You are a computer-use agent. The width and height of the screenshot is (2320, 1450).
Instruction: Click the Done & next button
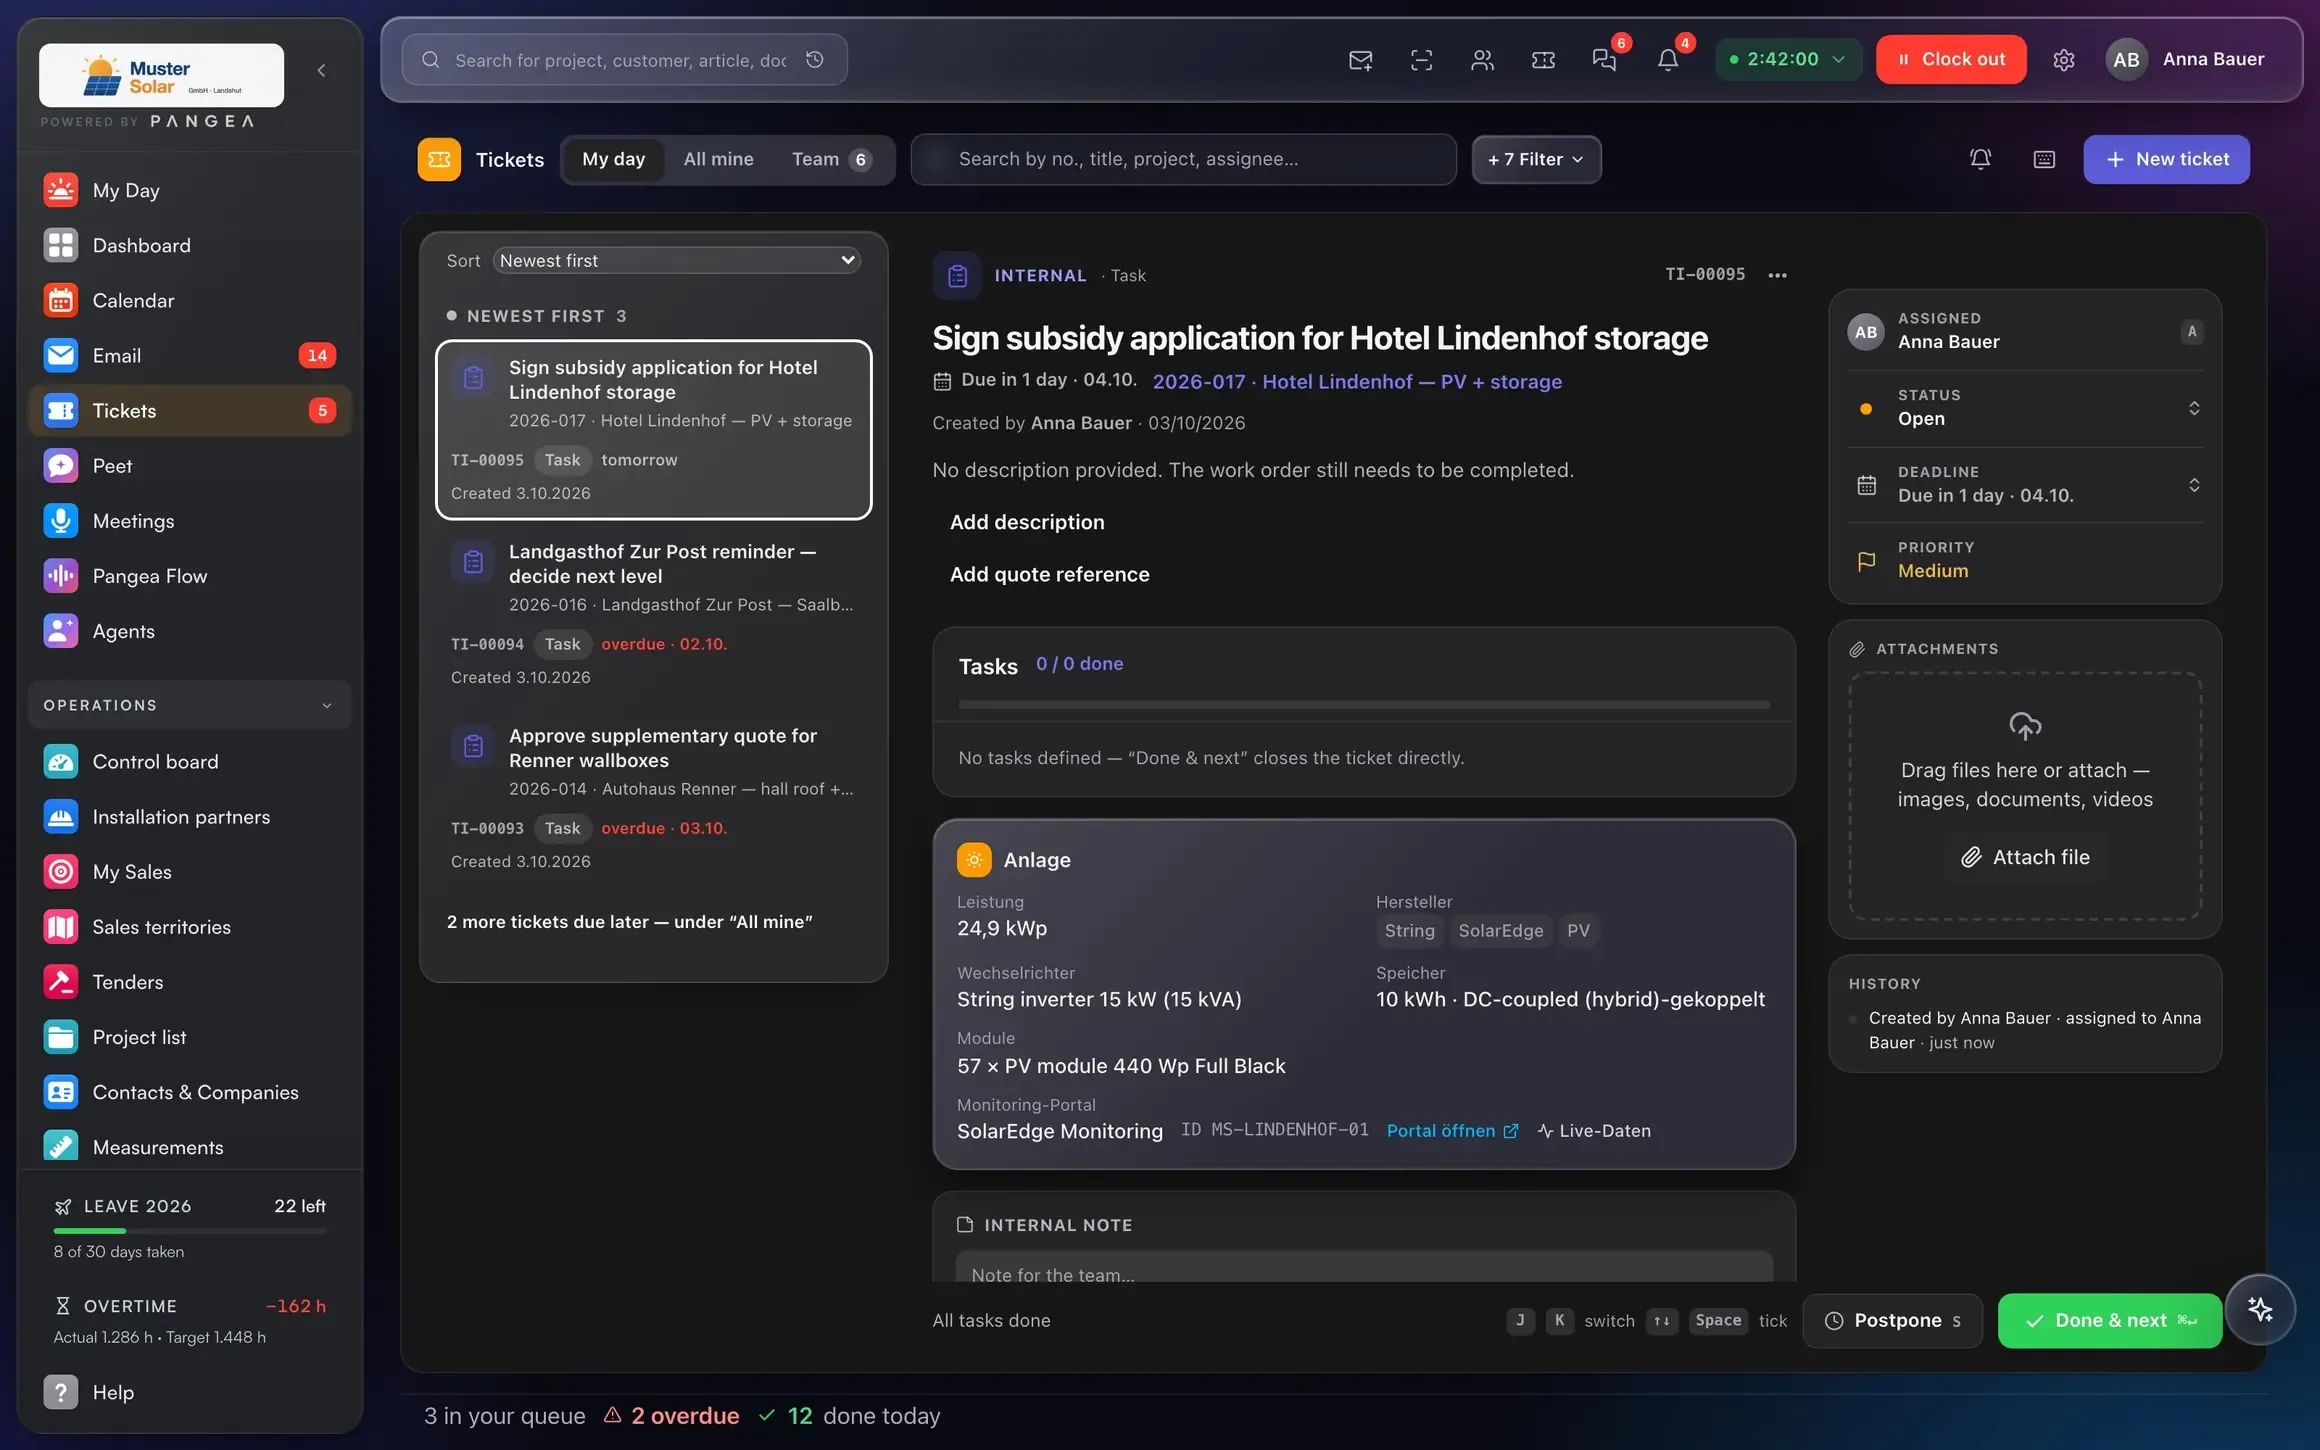[x=2110, y=1320]
